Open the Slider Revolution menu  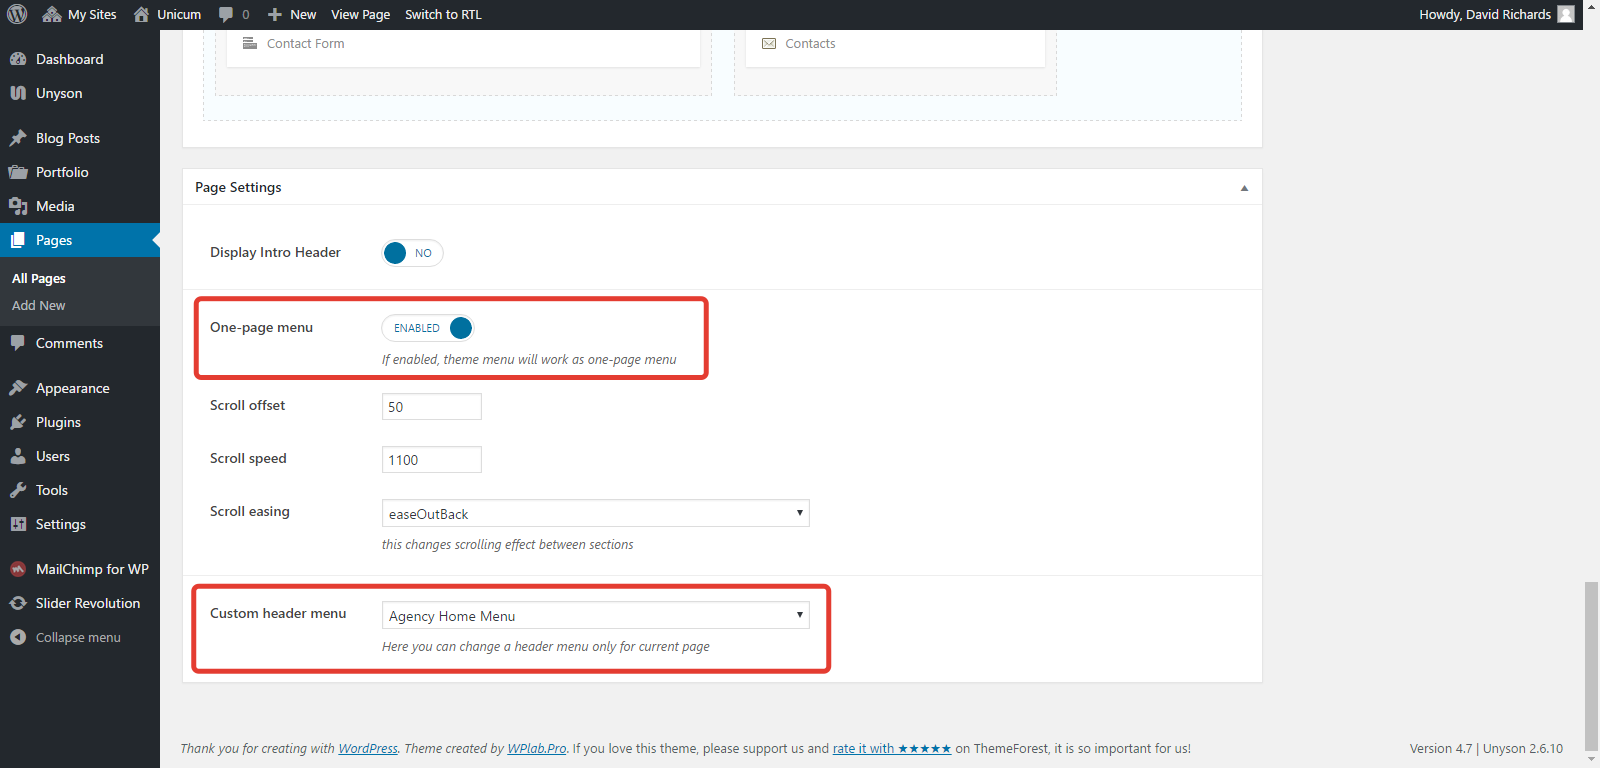80,603
